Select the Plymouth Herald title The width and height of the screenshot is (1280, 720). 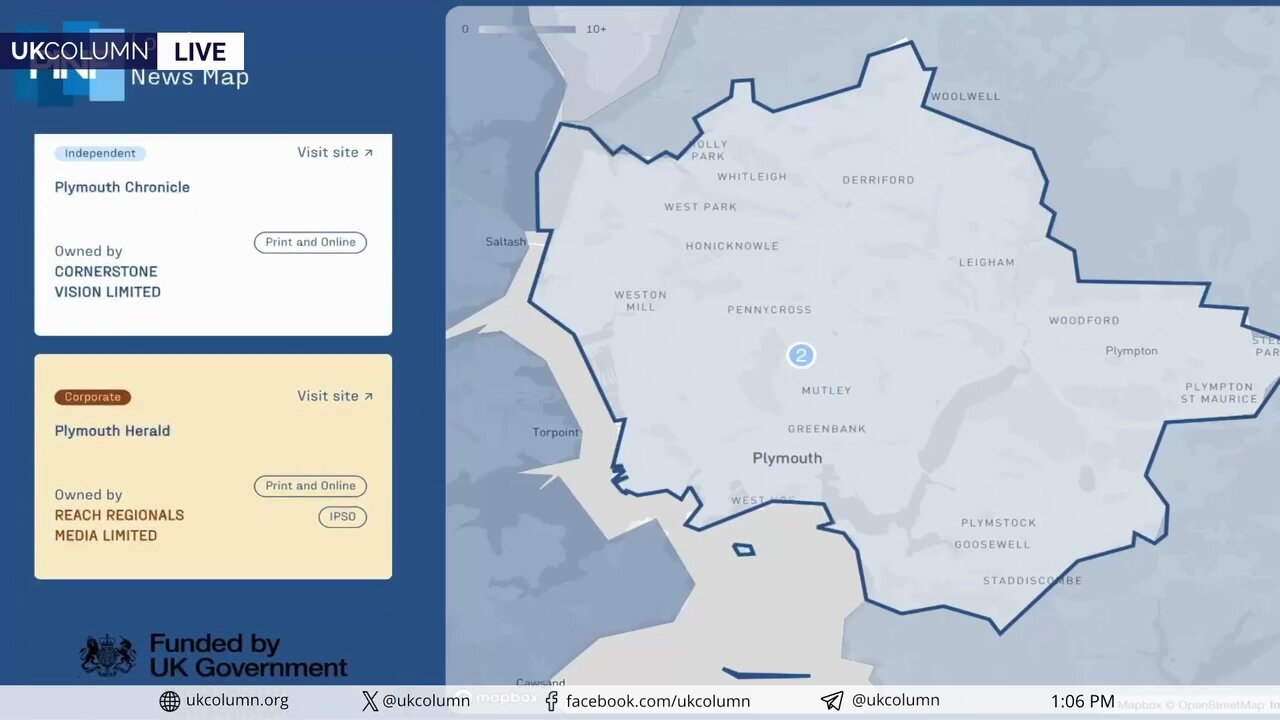(112, 431)
